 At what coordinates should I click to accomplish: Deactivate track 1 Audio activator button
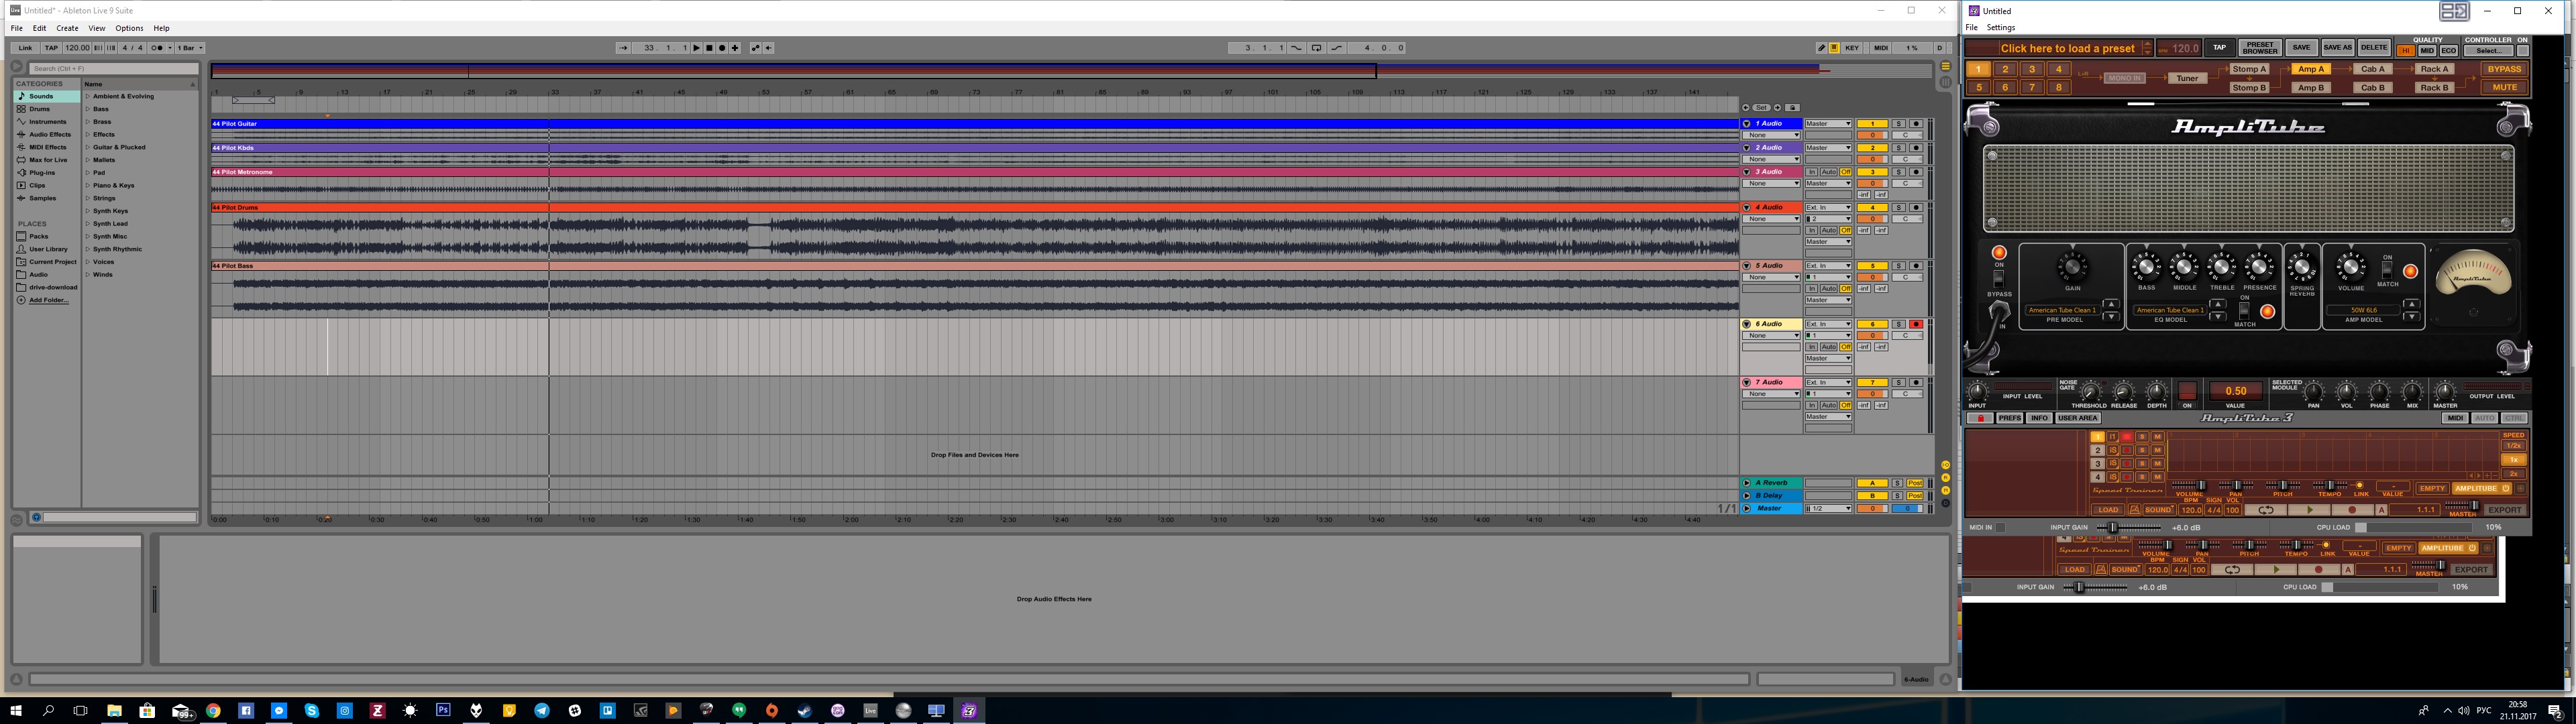(x=1873, y=124)
